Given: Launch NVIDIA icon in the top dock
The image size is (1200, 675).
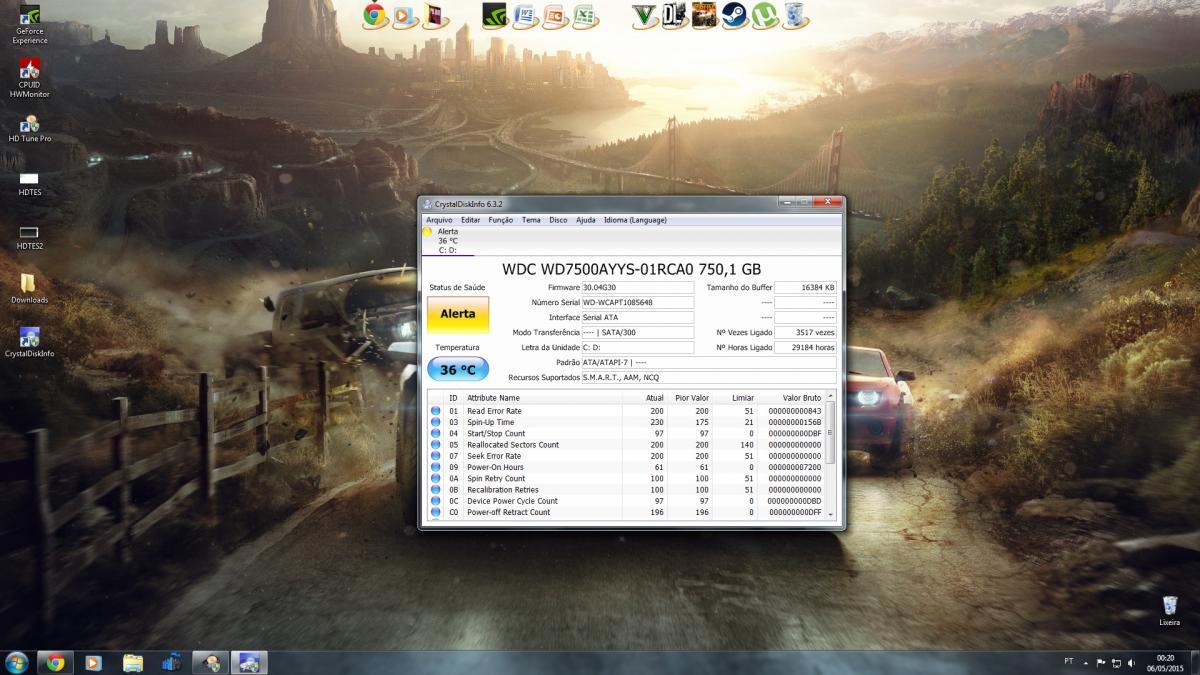Looking at the screenshot, I should (x=494, y=14).
